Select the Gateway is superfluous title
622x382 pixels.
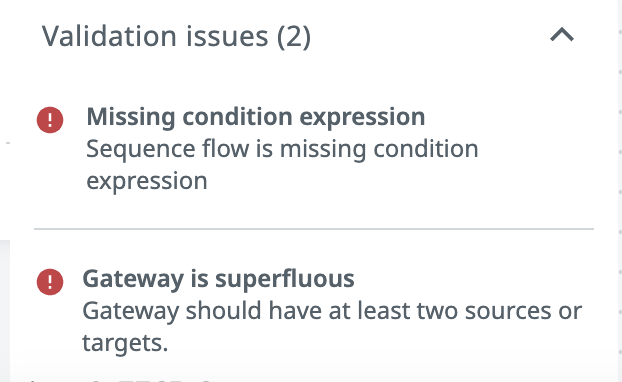click(x=218, y=279)
